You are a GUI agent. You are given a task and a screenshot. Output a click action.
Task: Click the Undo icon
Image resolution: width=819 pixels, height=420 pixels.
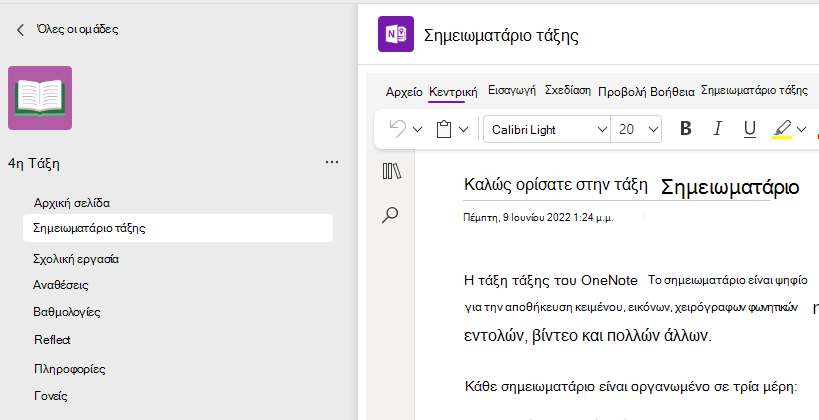398,129
